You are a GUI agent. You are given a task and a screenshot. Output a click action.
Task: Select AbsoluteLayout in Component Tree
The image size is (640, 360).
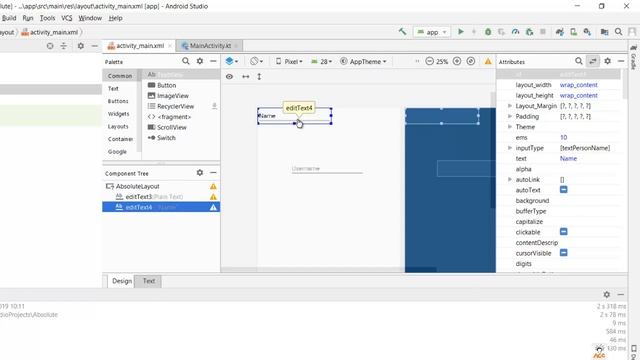tap(138, 186)
